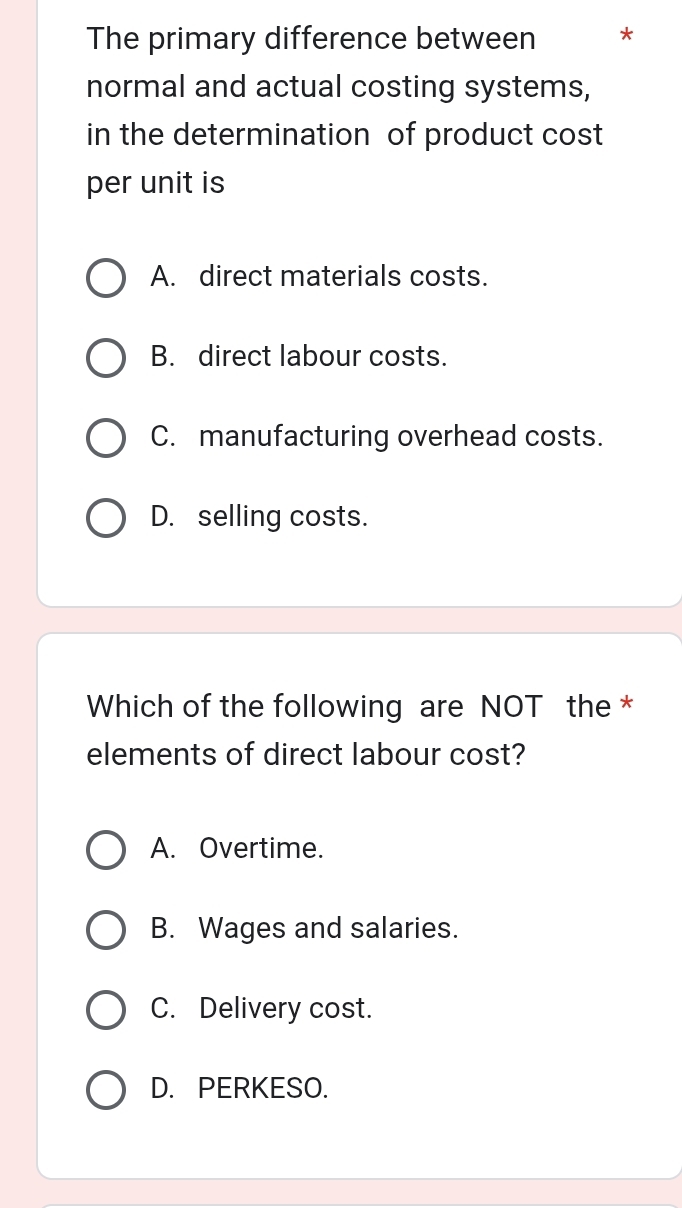
Task: Choose radio button B. direct labour costs
Action: 106,358
